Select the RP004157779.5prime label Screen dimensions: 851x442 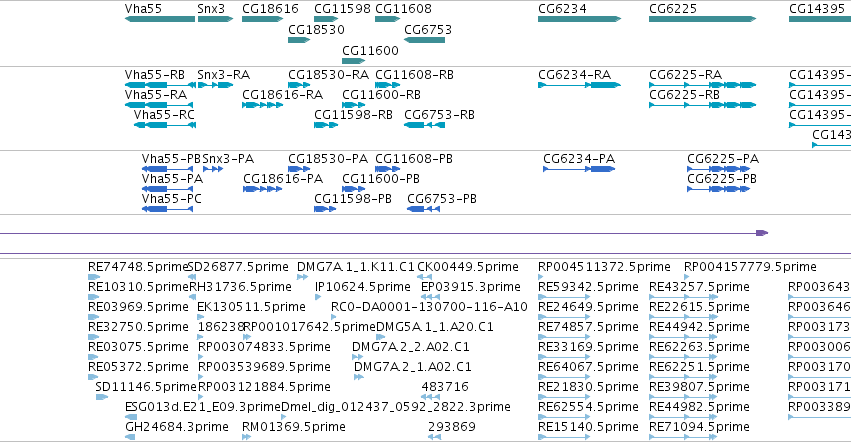pos(750,267)
